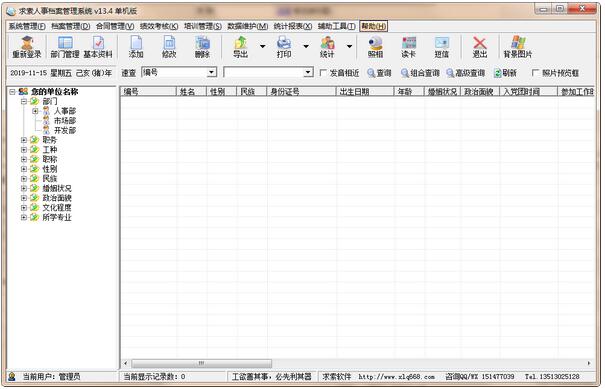Click the 统计 statistics icon
Image resolution: width=605 pixels, height=389 pixels.
327,47
